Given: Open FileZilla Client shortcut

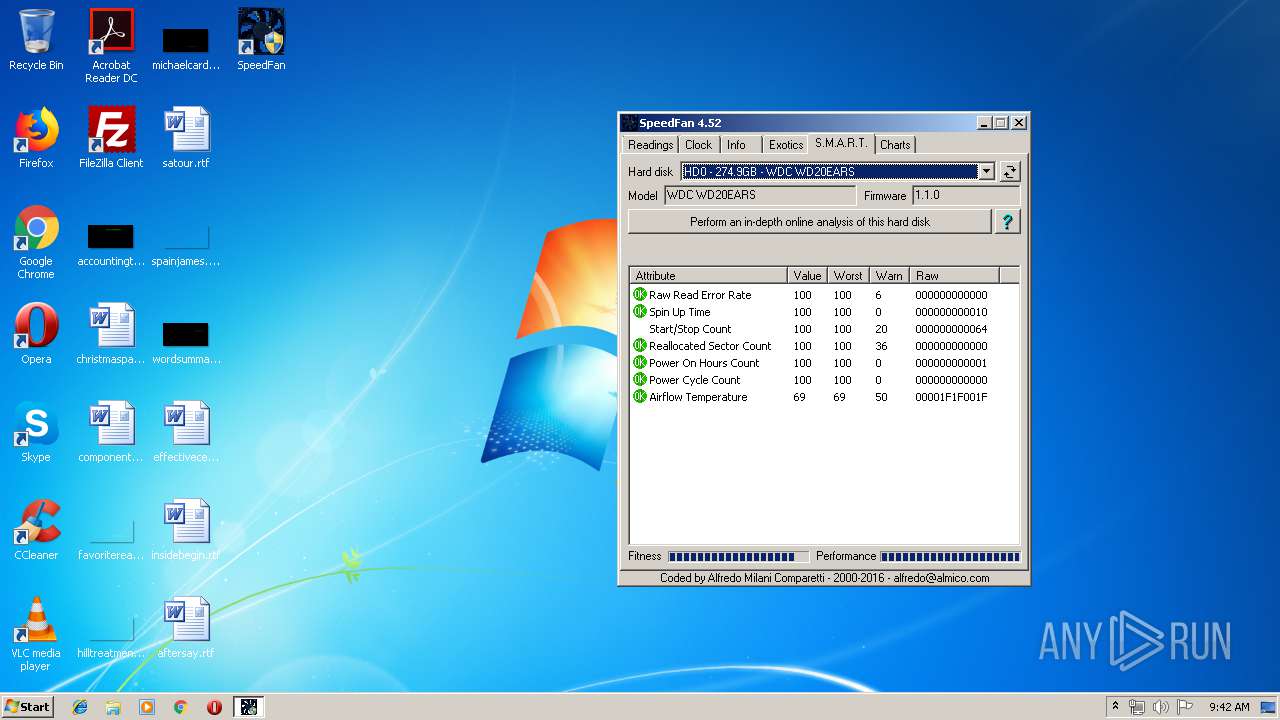Looking at the screenshot, I should coord(111,138).
